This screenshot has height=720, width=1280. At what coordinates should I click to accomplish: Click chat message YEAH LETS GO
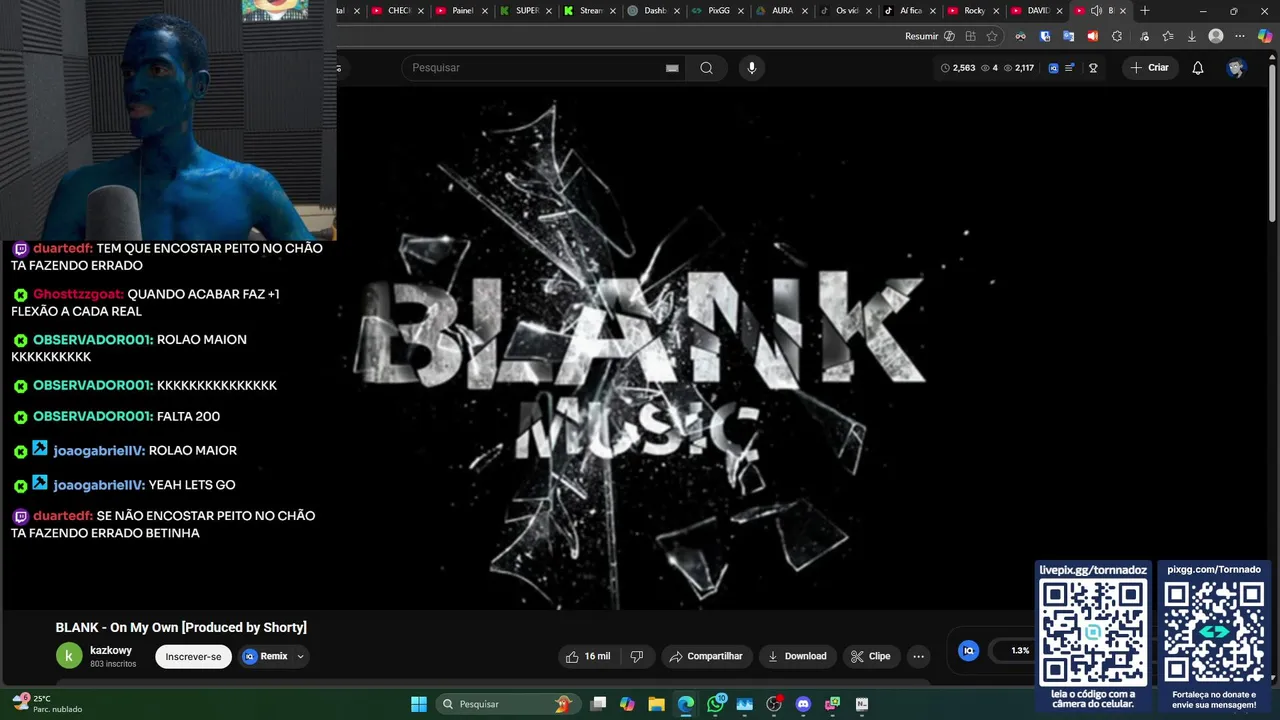(192, 485)
